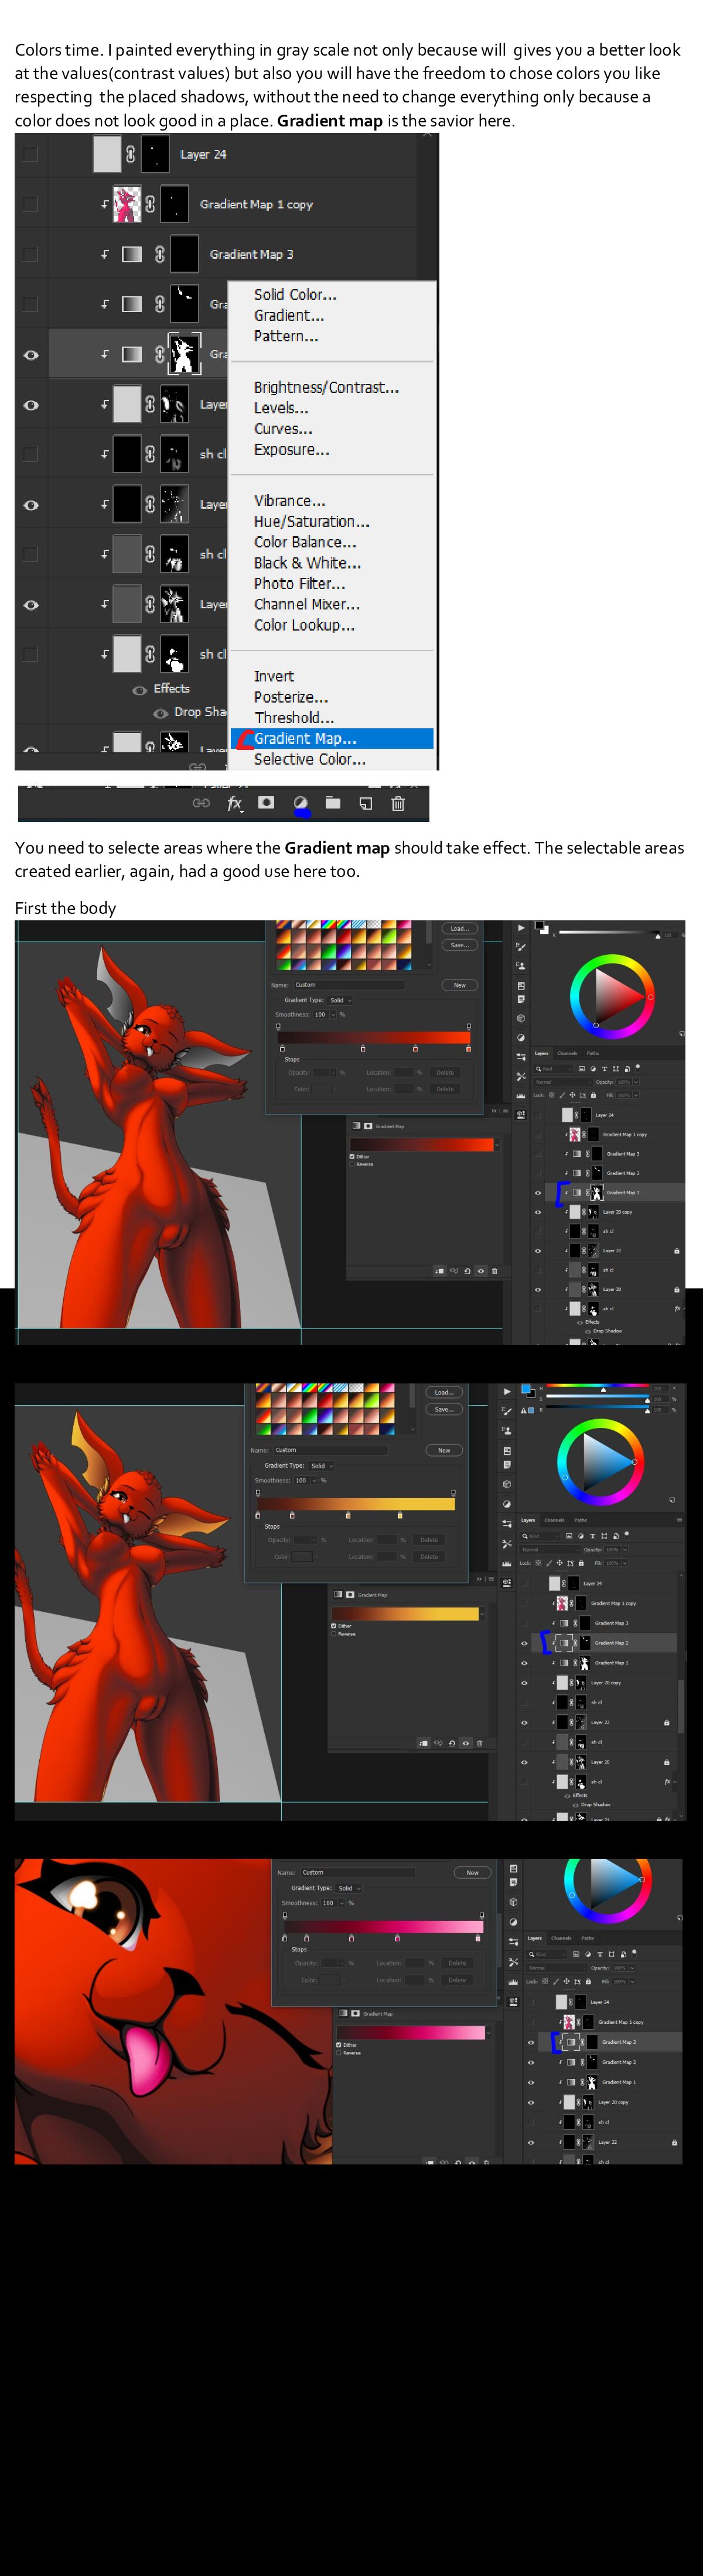Show Gradient Map 1 copy in top layers panel
This screenshot has height=2576, width=703.
click(30, 204)
